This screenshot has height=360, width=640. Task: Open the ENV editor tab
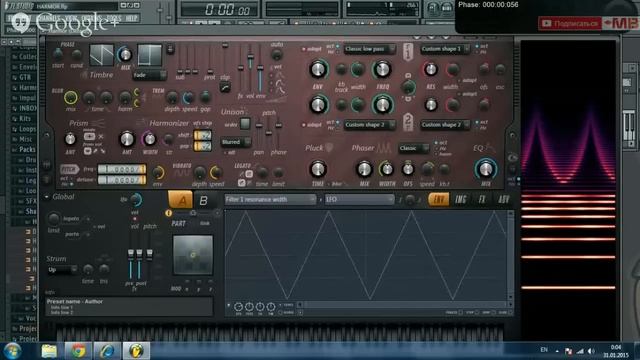pyautogui.click(x=439, y=200)
